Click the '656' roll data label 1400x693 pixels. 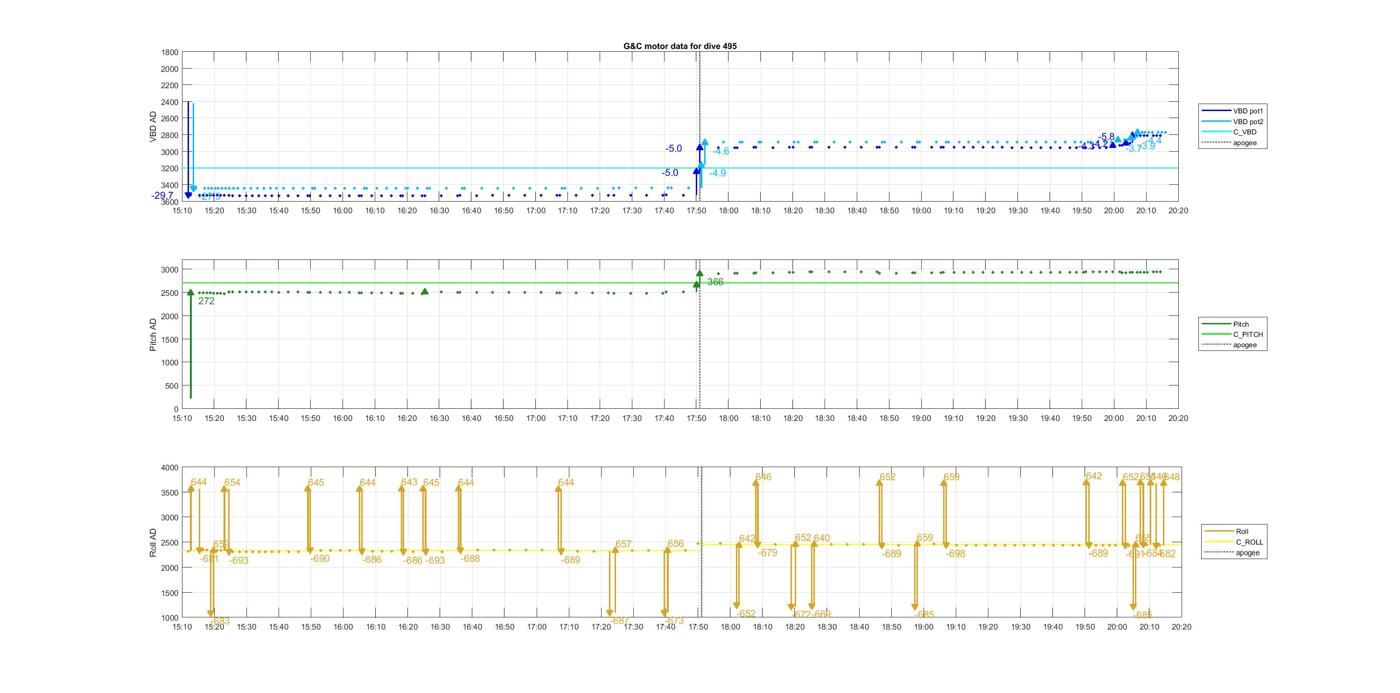(676, 544)
